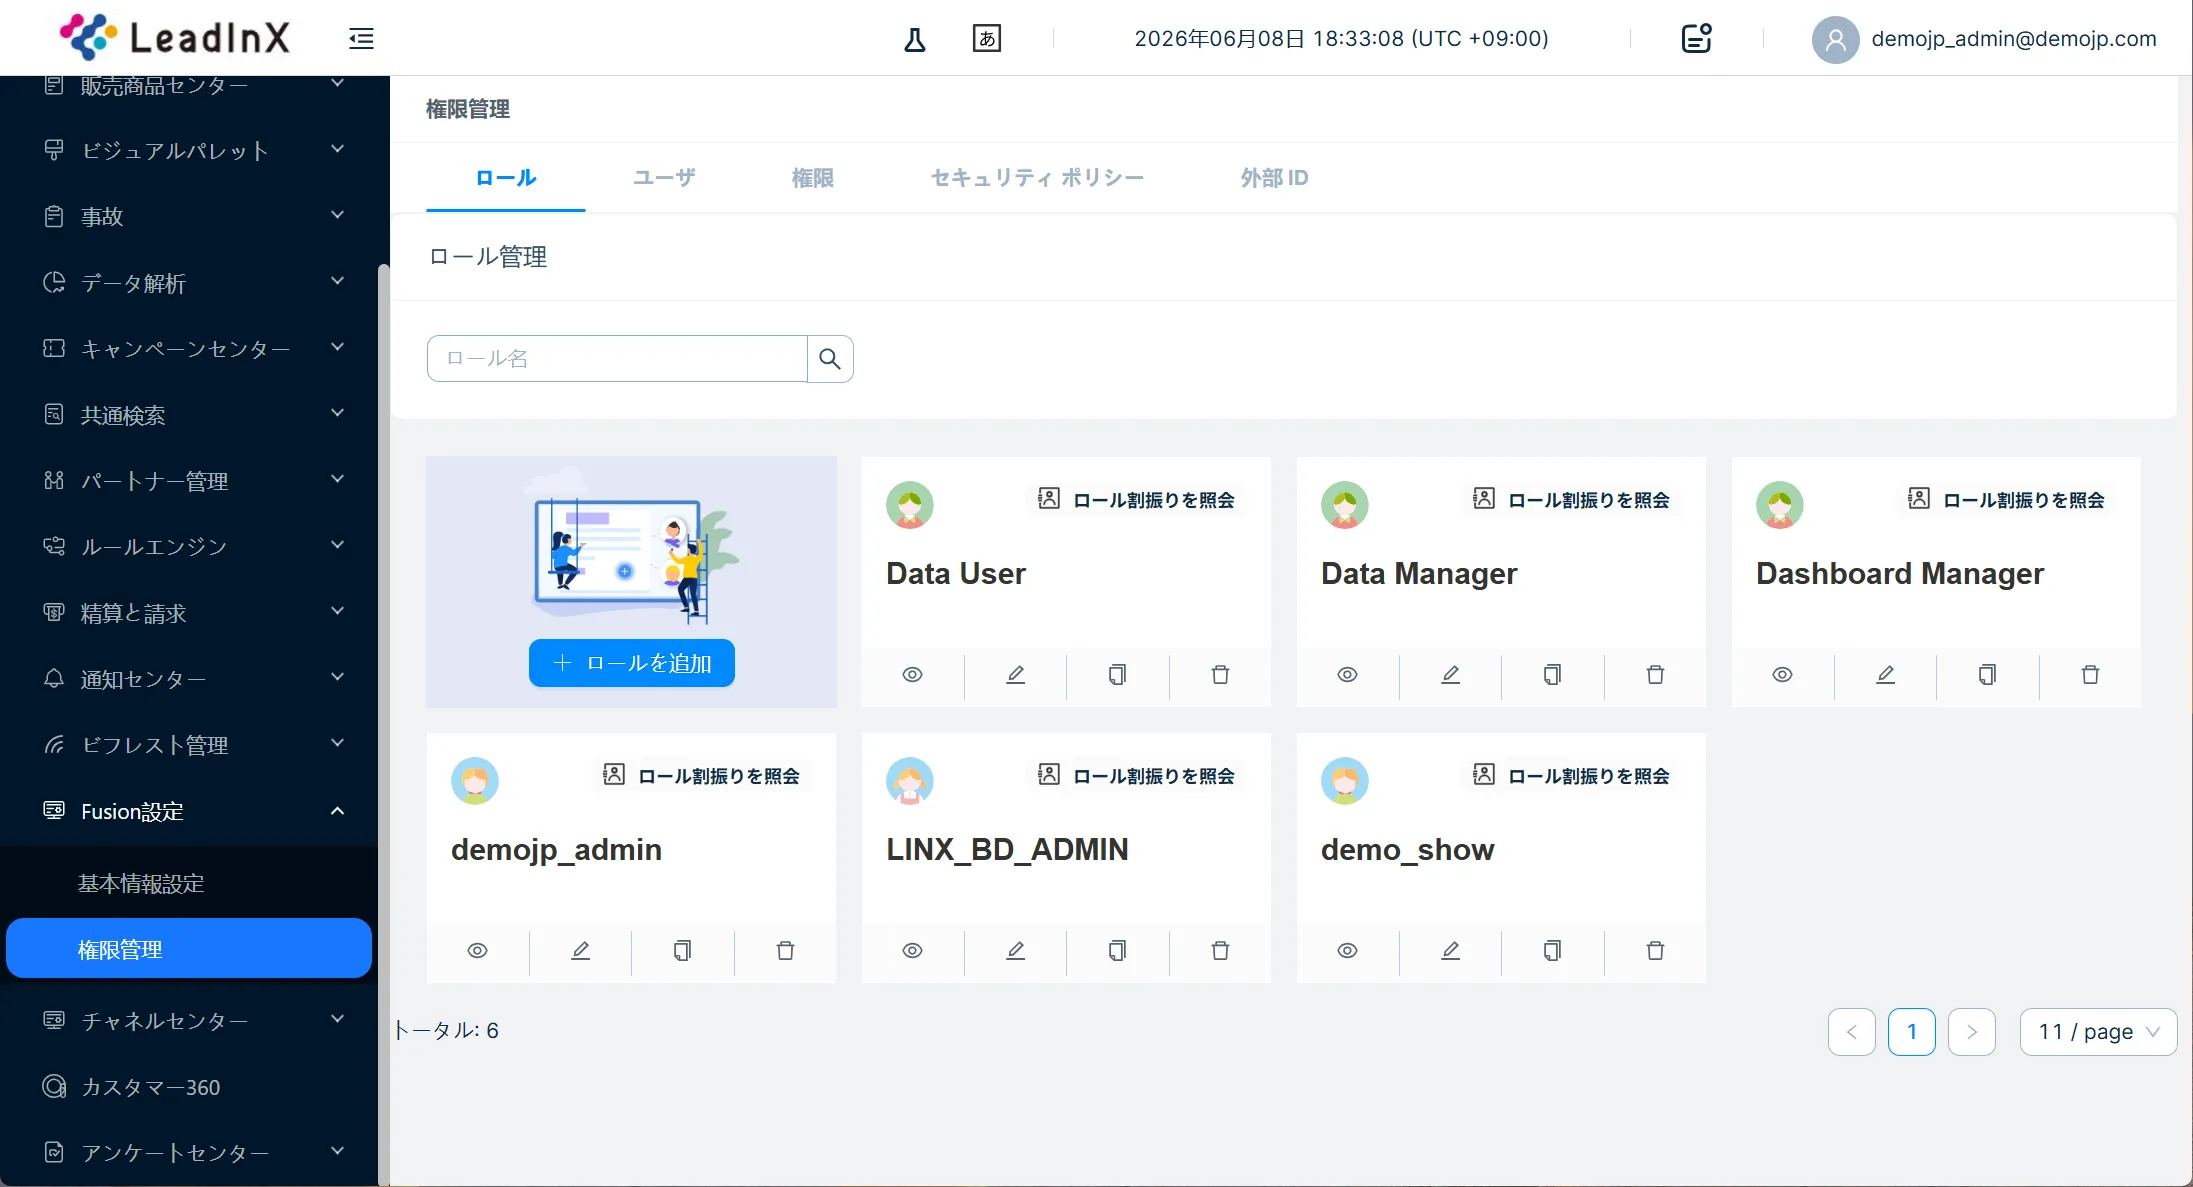Focus the ロール名 search field

pyautogui.click(x=617, y=359)
